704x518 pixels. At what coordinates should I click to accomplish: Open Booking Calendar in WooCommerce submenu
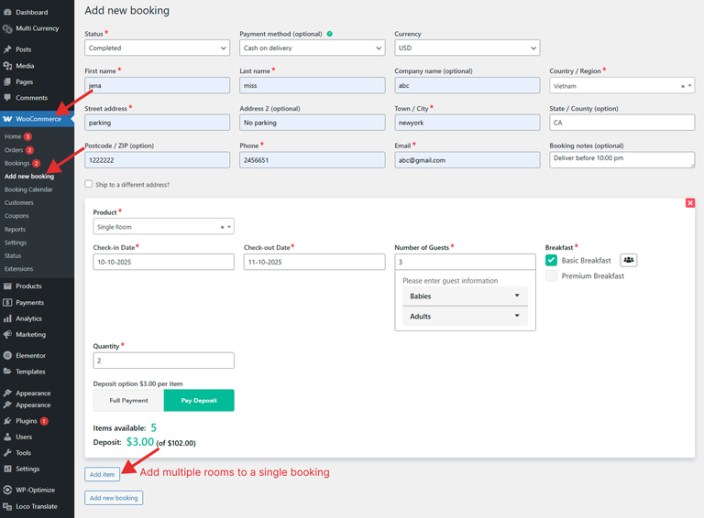point(28,189)
